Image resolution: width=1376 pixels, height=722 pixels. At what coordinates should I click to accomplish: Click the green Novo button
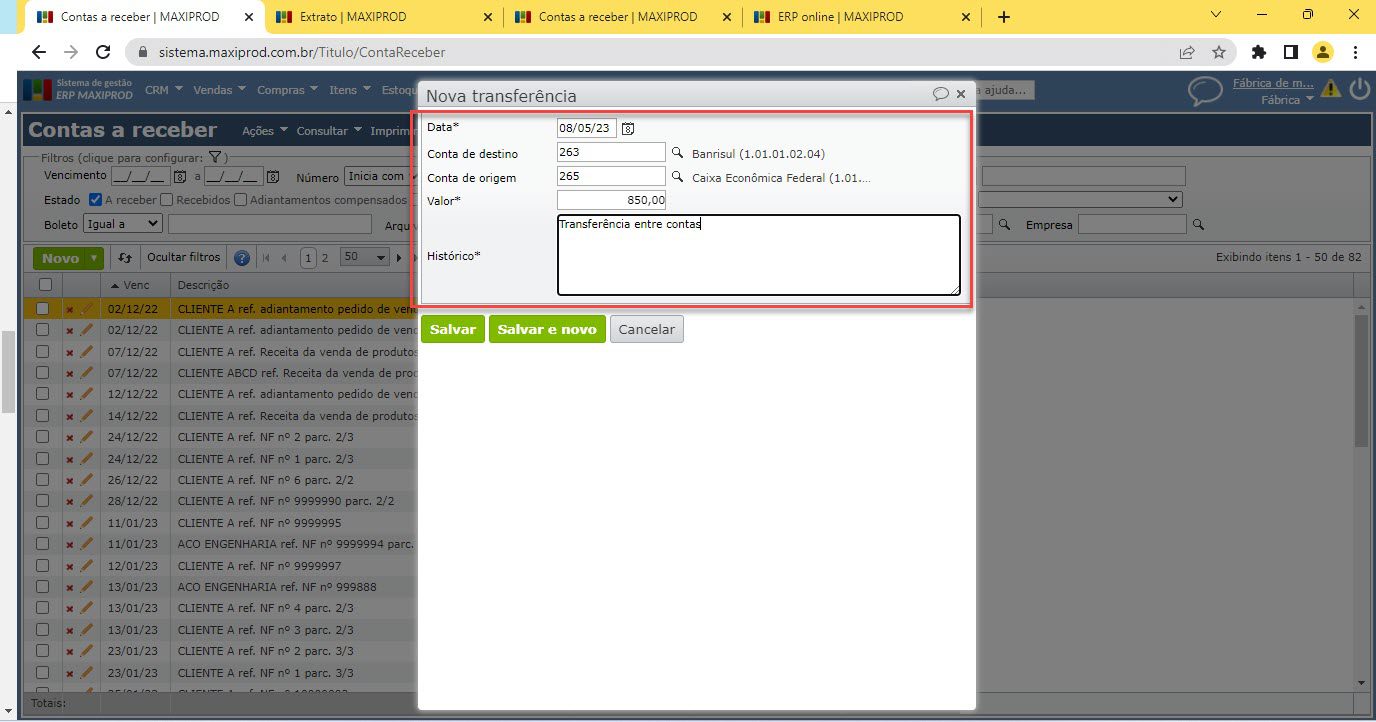[x=60, y=258]
